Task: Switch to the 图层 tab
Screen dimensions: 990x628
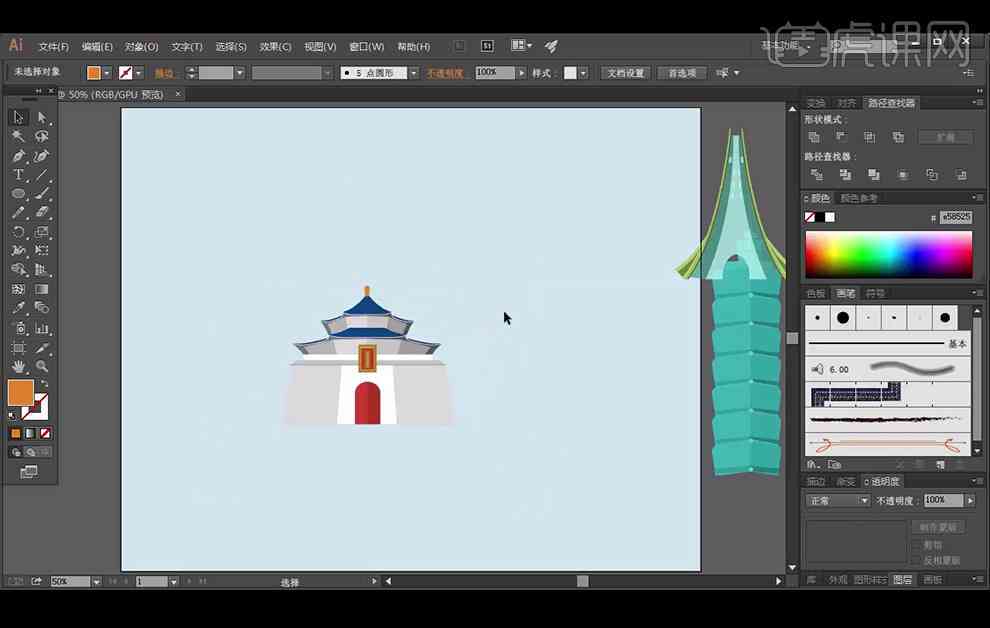Action: tap(903, 579)
